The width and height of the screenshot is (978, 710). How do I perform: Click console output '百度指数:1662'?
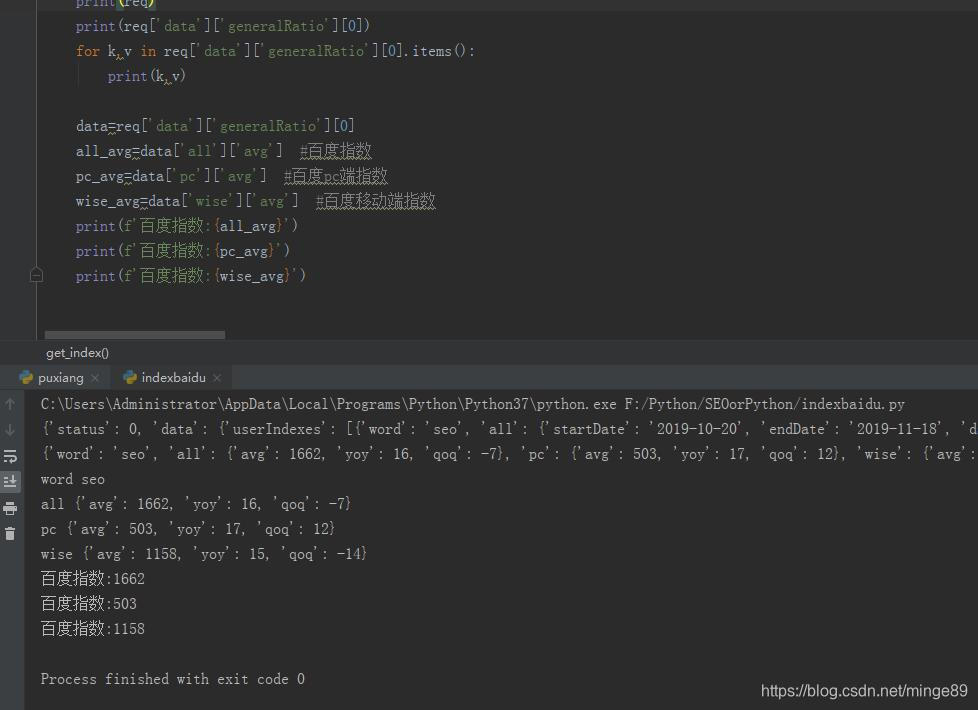[92, 578]
